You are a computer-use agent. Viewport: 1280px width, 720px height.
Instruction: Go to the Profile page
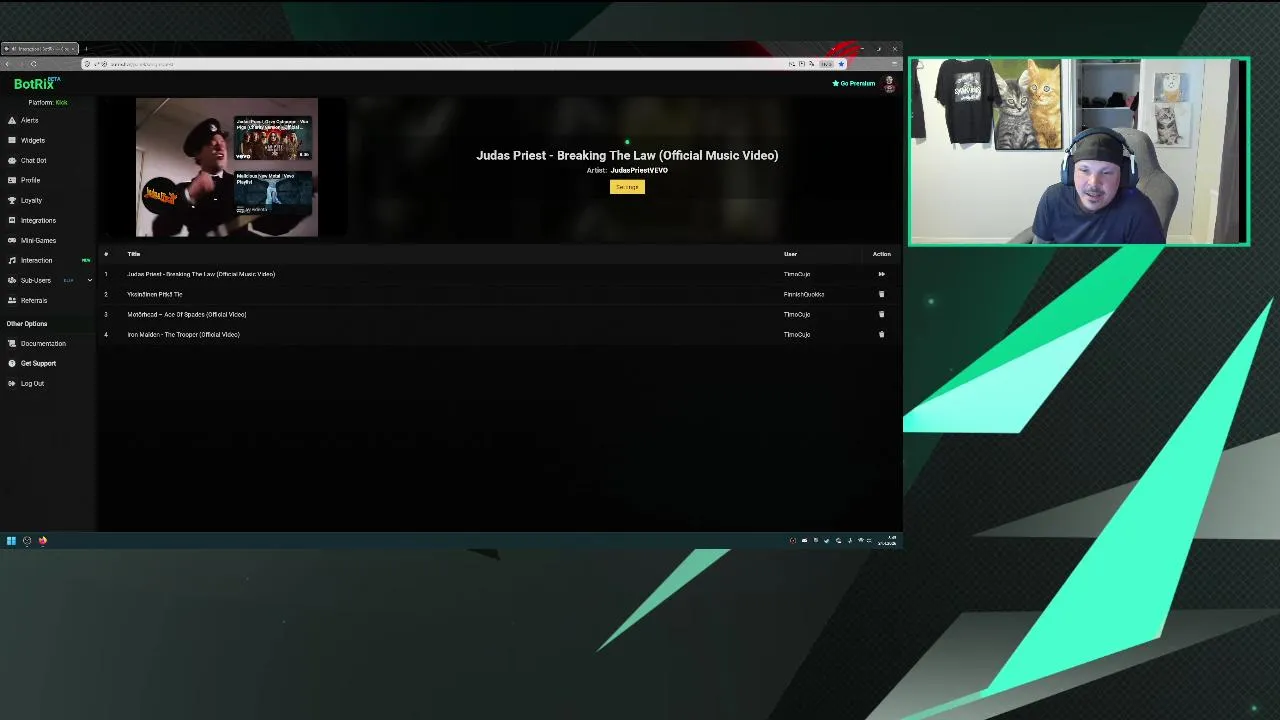(30, 180)
